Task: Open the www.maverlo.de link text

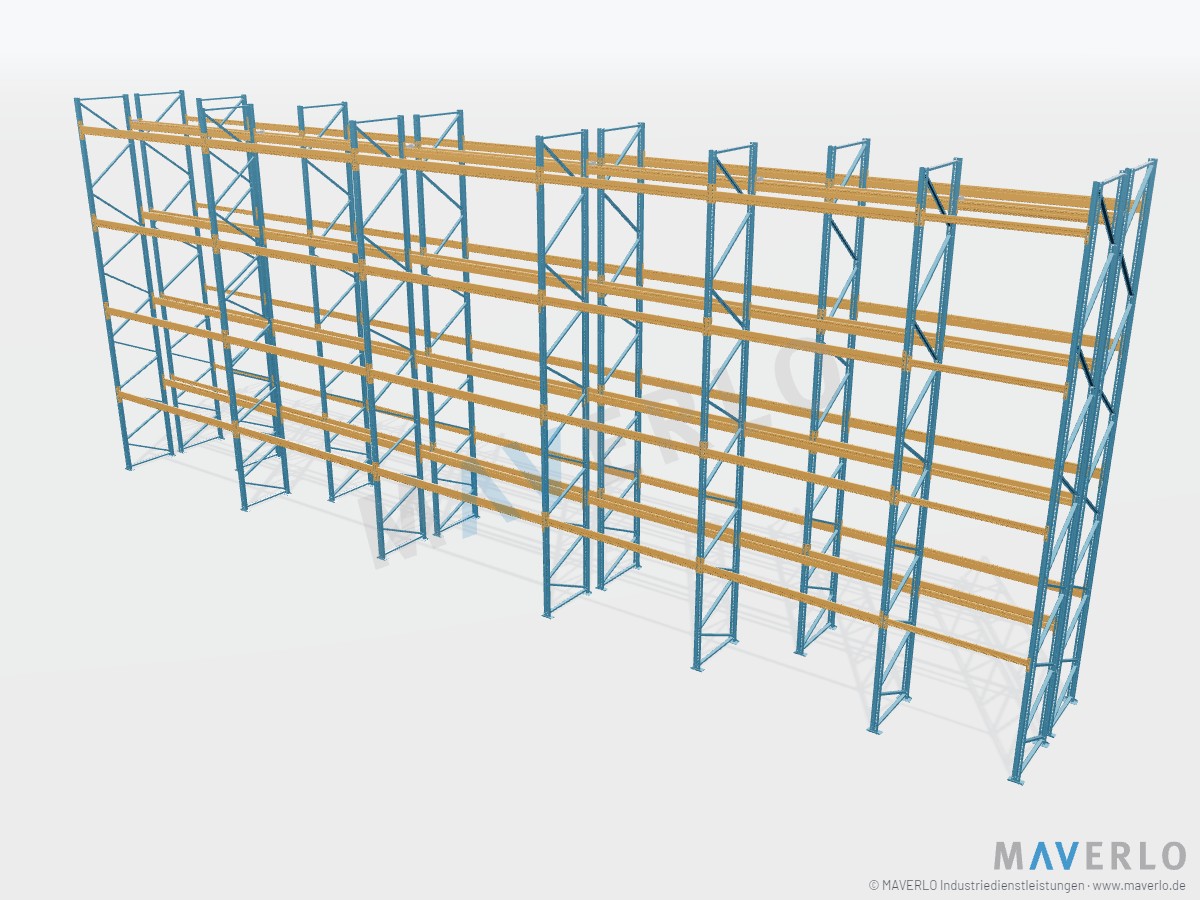Action: tap(1139, 885)
